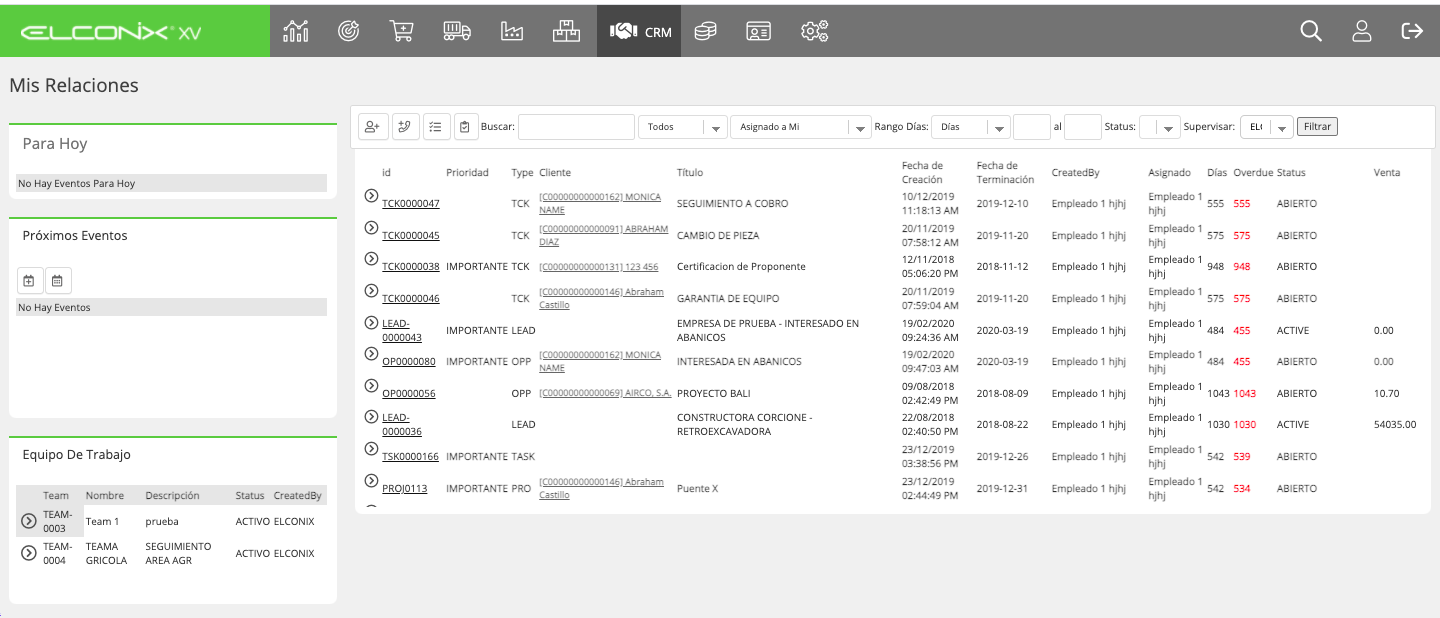Image resolution: width=1440 pixels, height=618 pixels.
Task: Select the CRM tab in top navigation
Action: (640, 31)
